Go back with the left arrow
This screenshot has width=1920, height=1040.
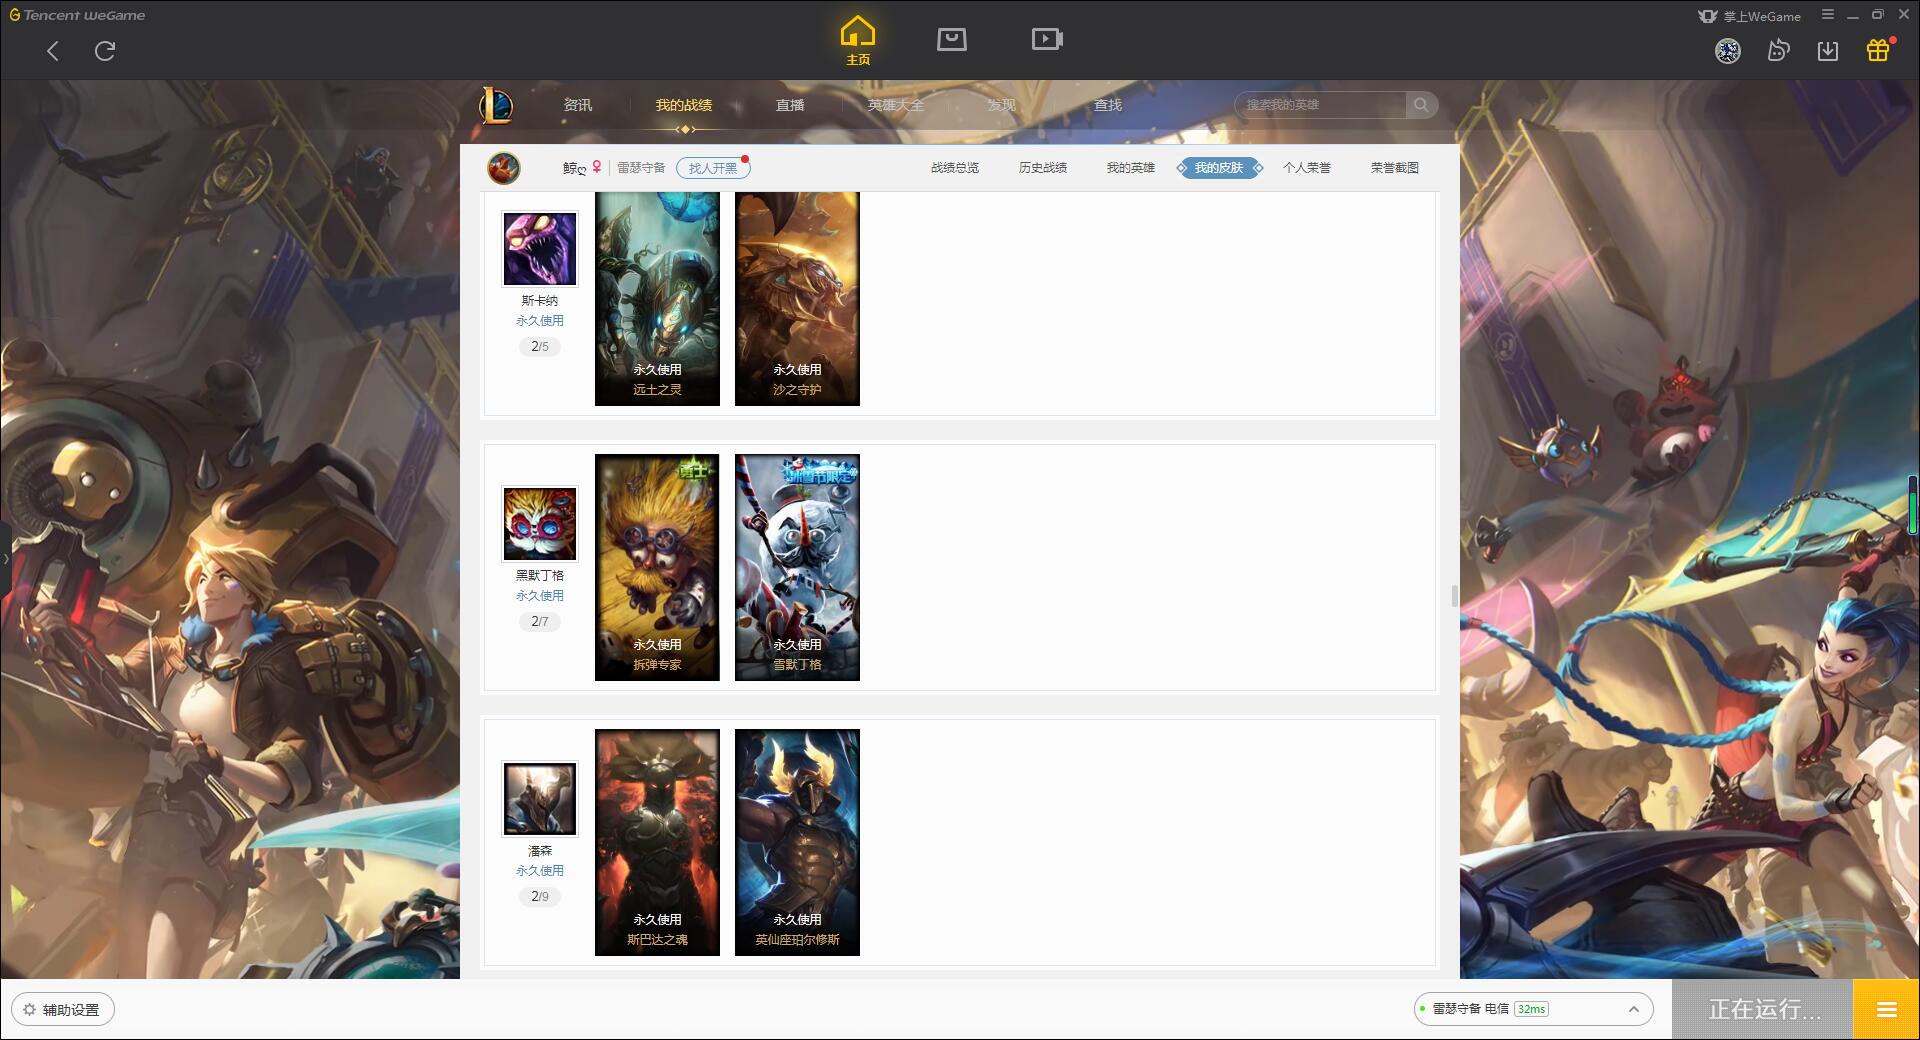pos(53,51)
